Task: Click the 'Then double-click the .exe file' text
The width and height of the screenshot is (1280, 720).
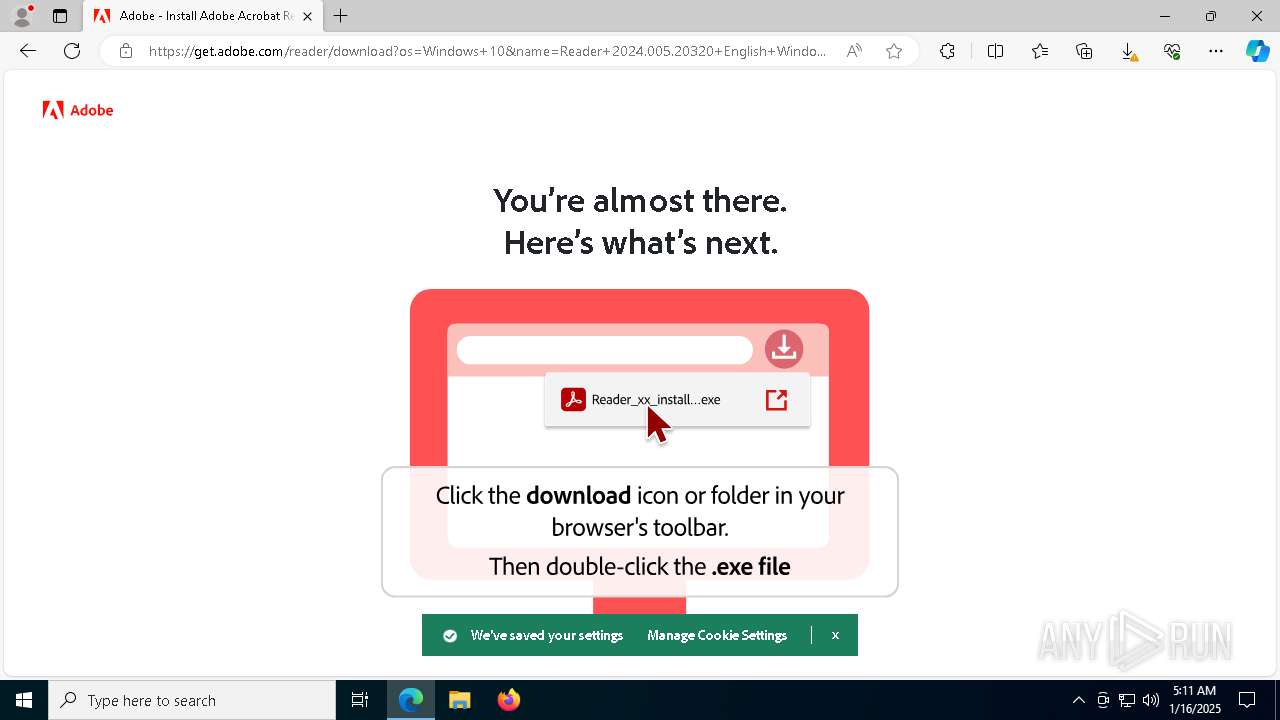Action: click(x=640, y=566)
